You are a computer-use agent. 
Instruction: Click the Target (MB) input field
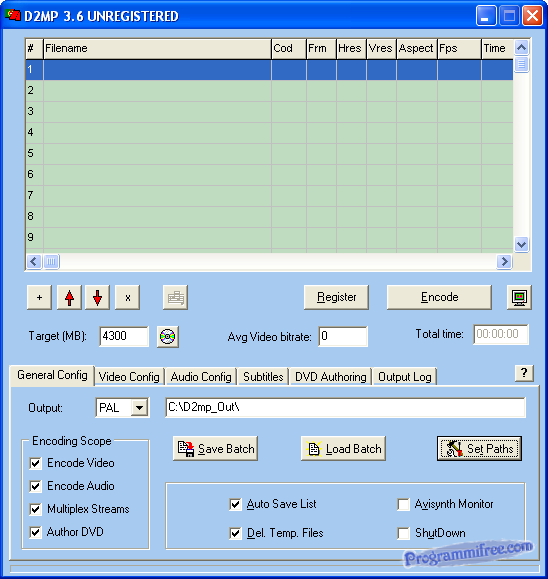(x=124, y=336)
